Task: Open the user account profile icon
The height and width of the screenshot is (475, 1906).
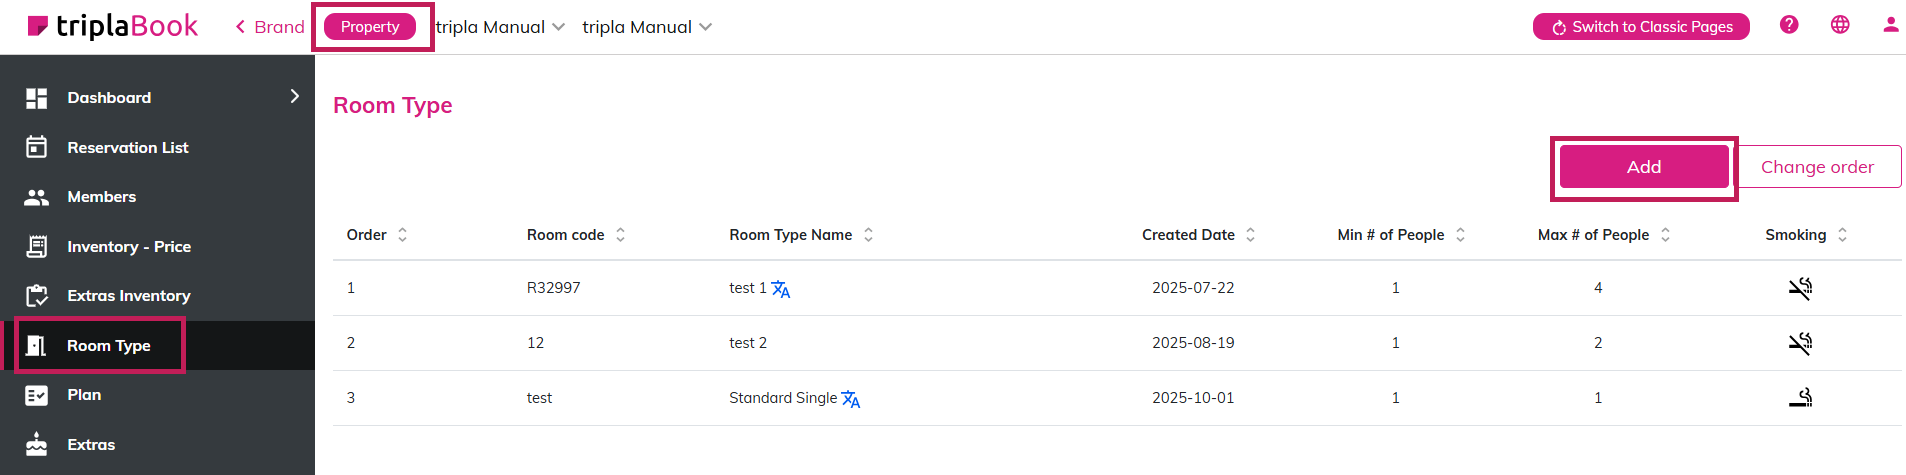Action: [x=1890, y=25]
